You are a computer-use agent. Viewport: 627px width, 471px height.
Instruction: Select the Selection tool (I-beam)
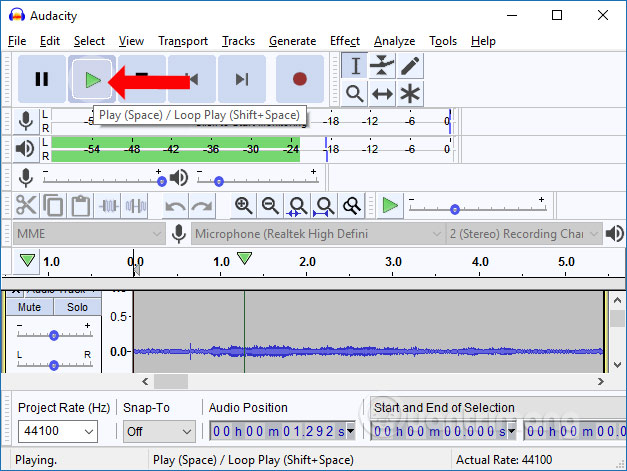tap(355, 66)
